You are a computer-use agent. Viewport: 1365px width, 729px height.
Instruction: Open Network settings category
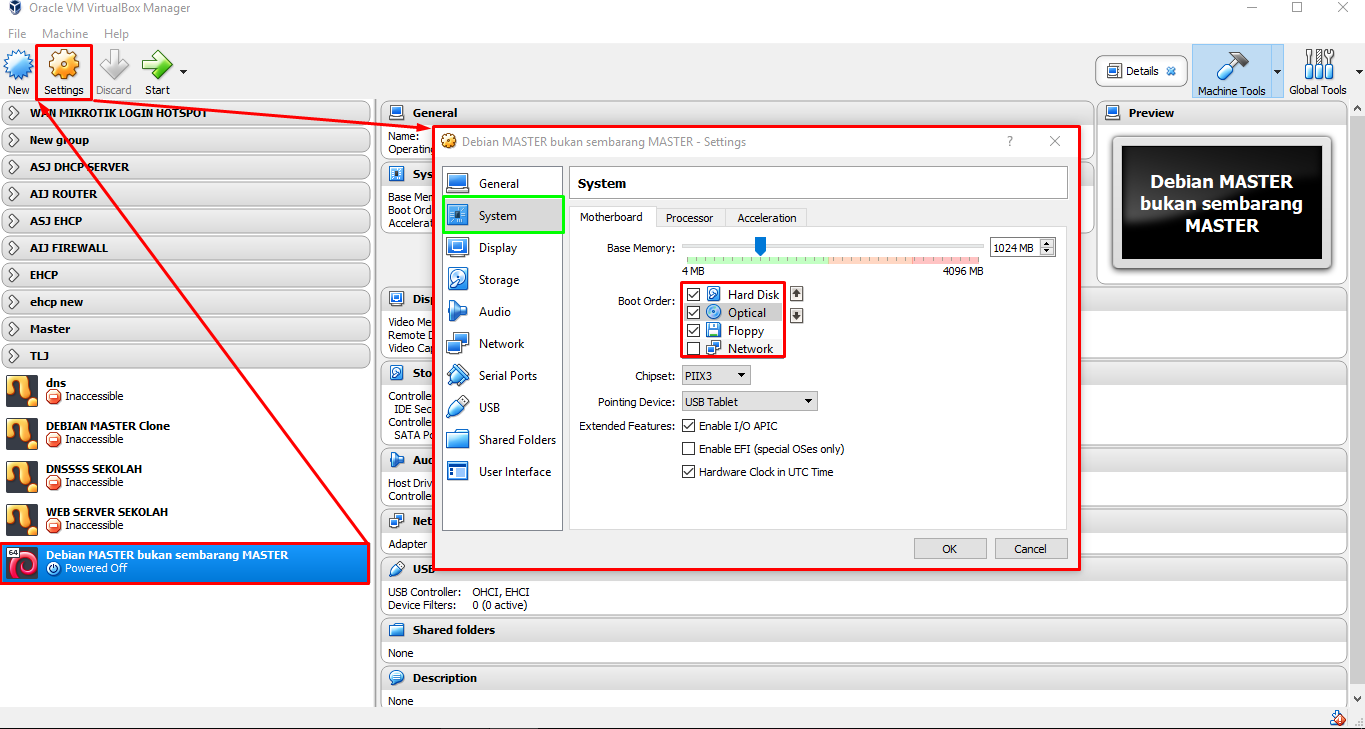pos(503,344)
